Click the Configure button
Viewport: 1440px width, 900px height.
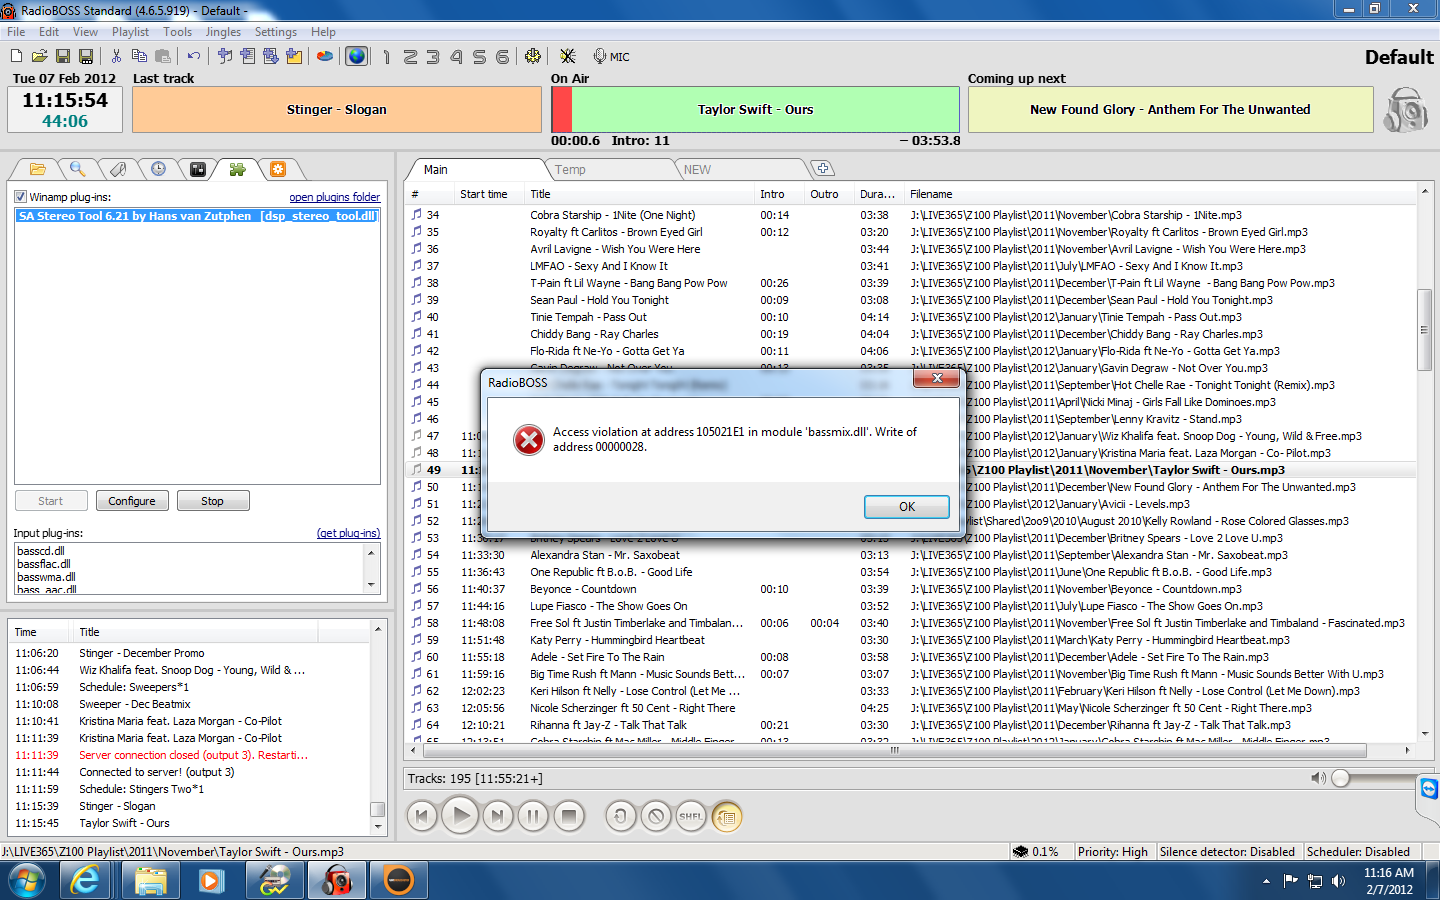pyautogui.click(x=132, y=501)
